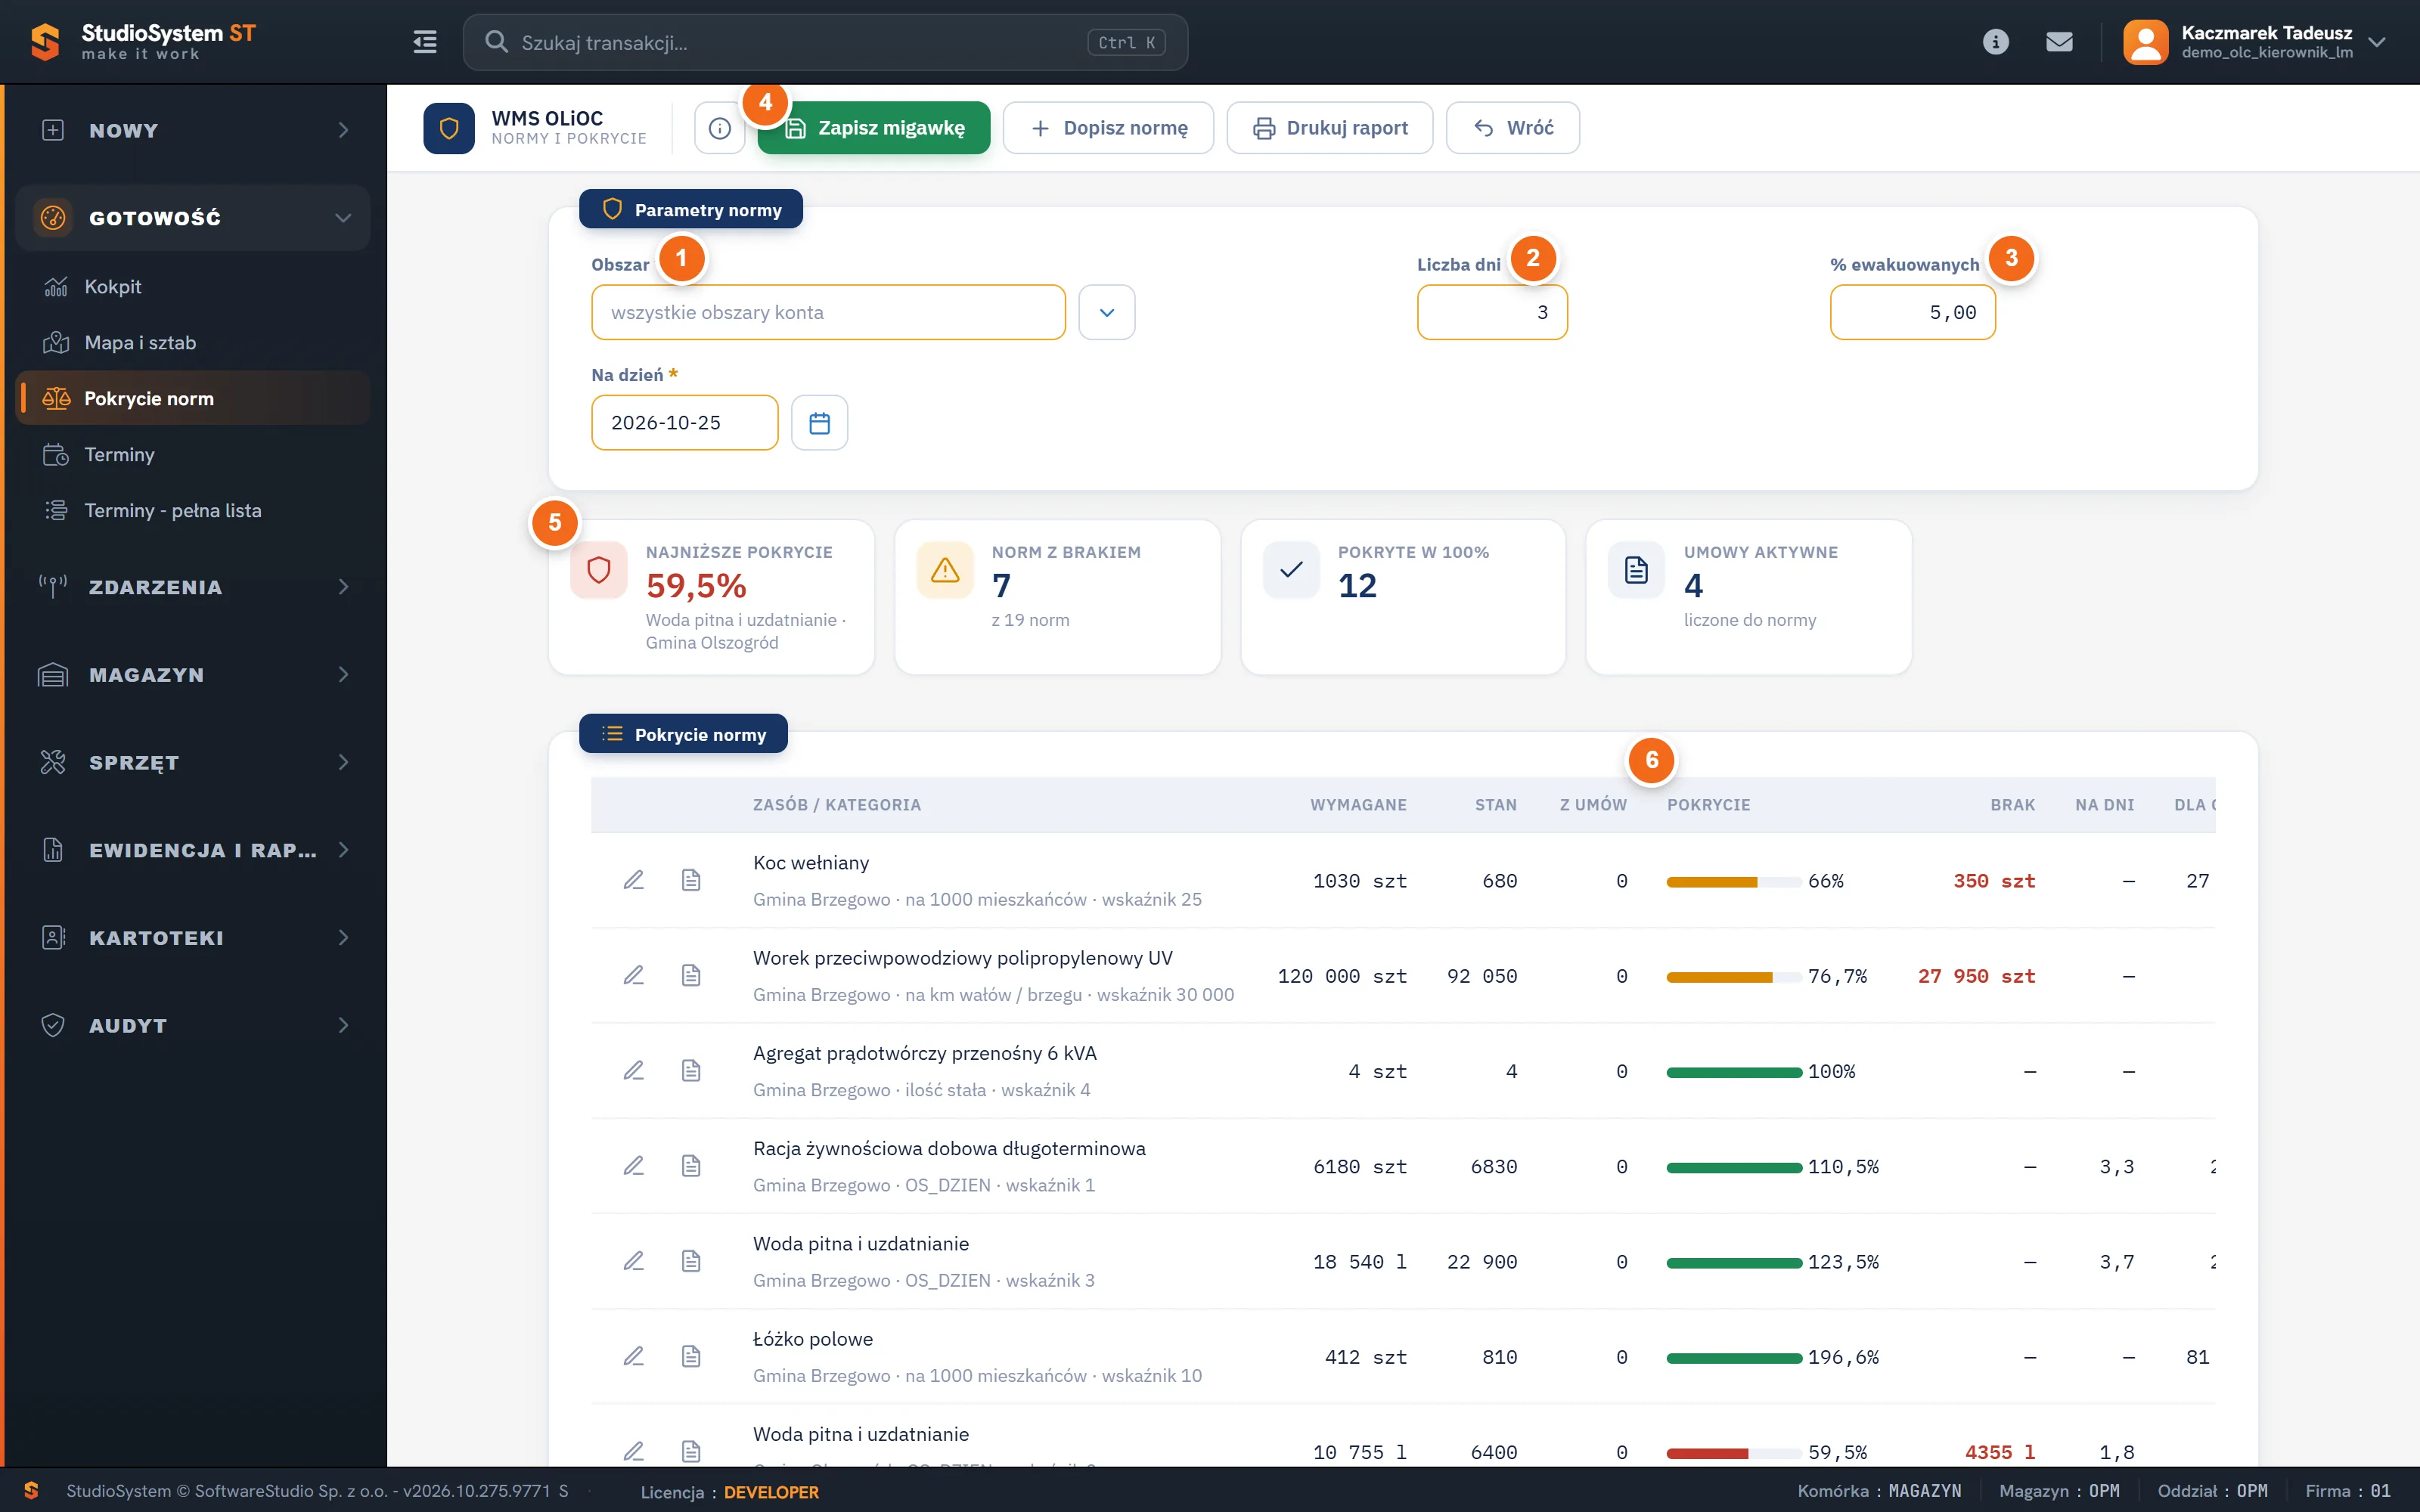Click the NAJNIŻSZE POKRYCIE summary card
Viewport: 2420px width, 1512px height.
(712, 597)
